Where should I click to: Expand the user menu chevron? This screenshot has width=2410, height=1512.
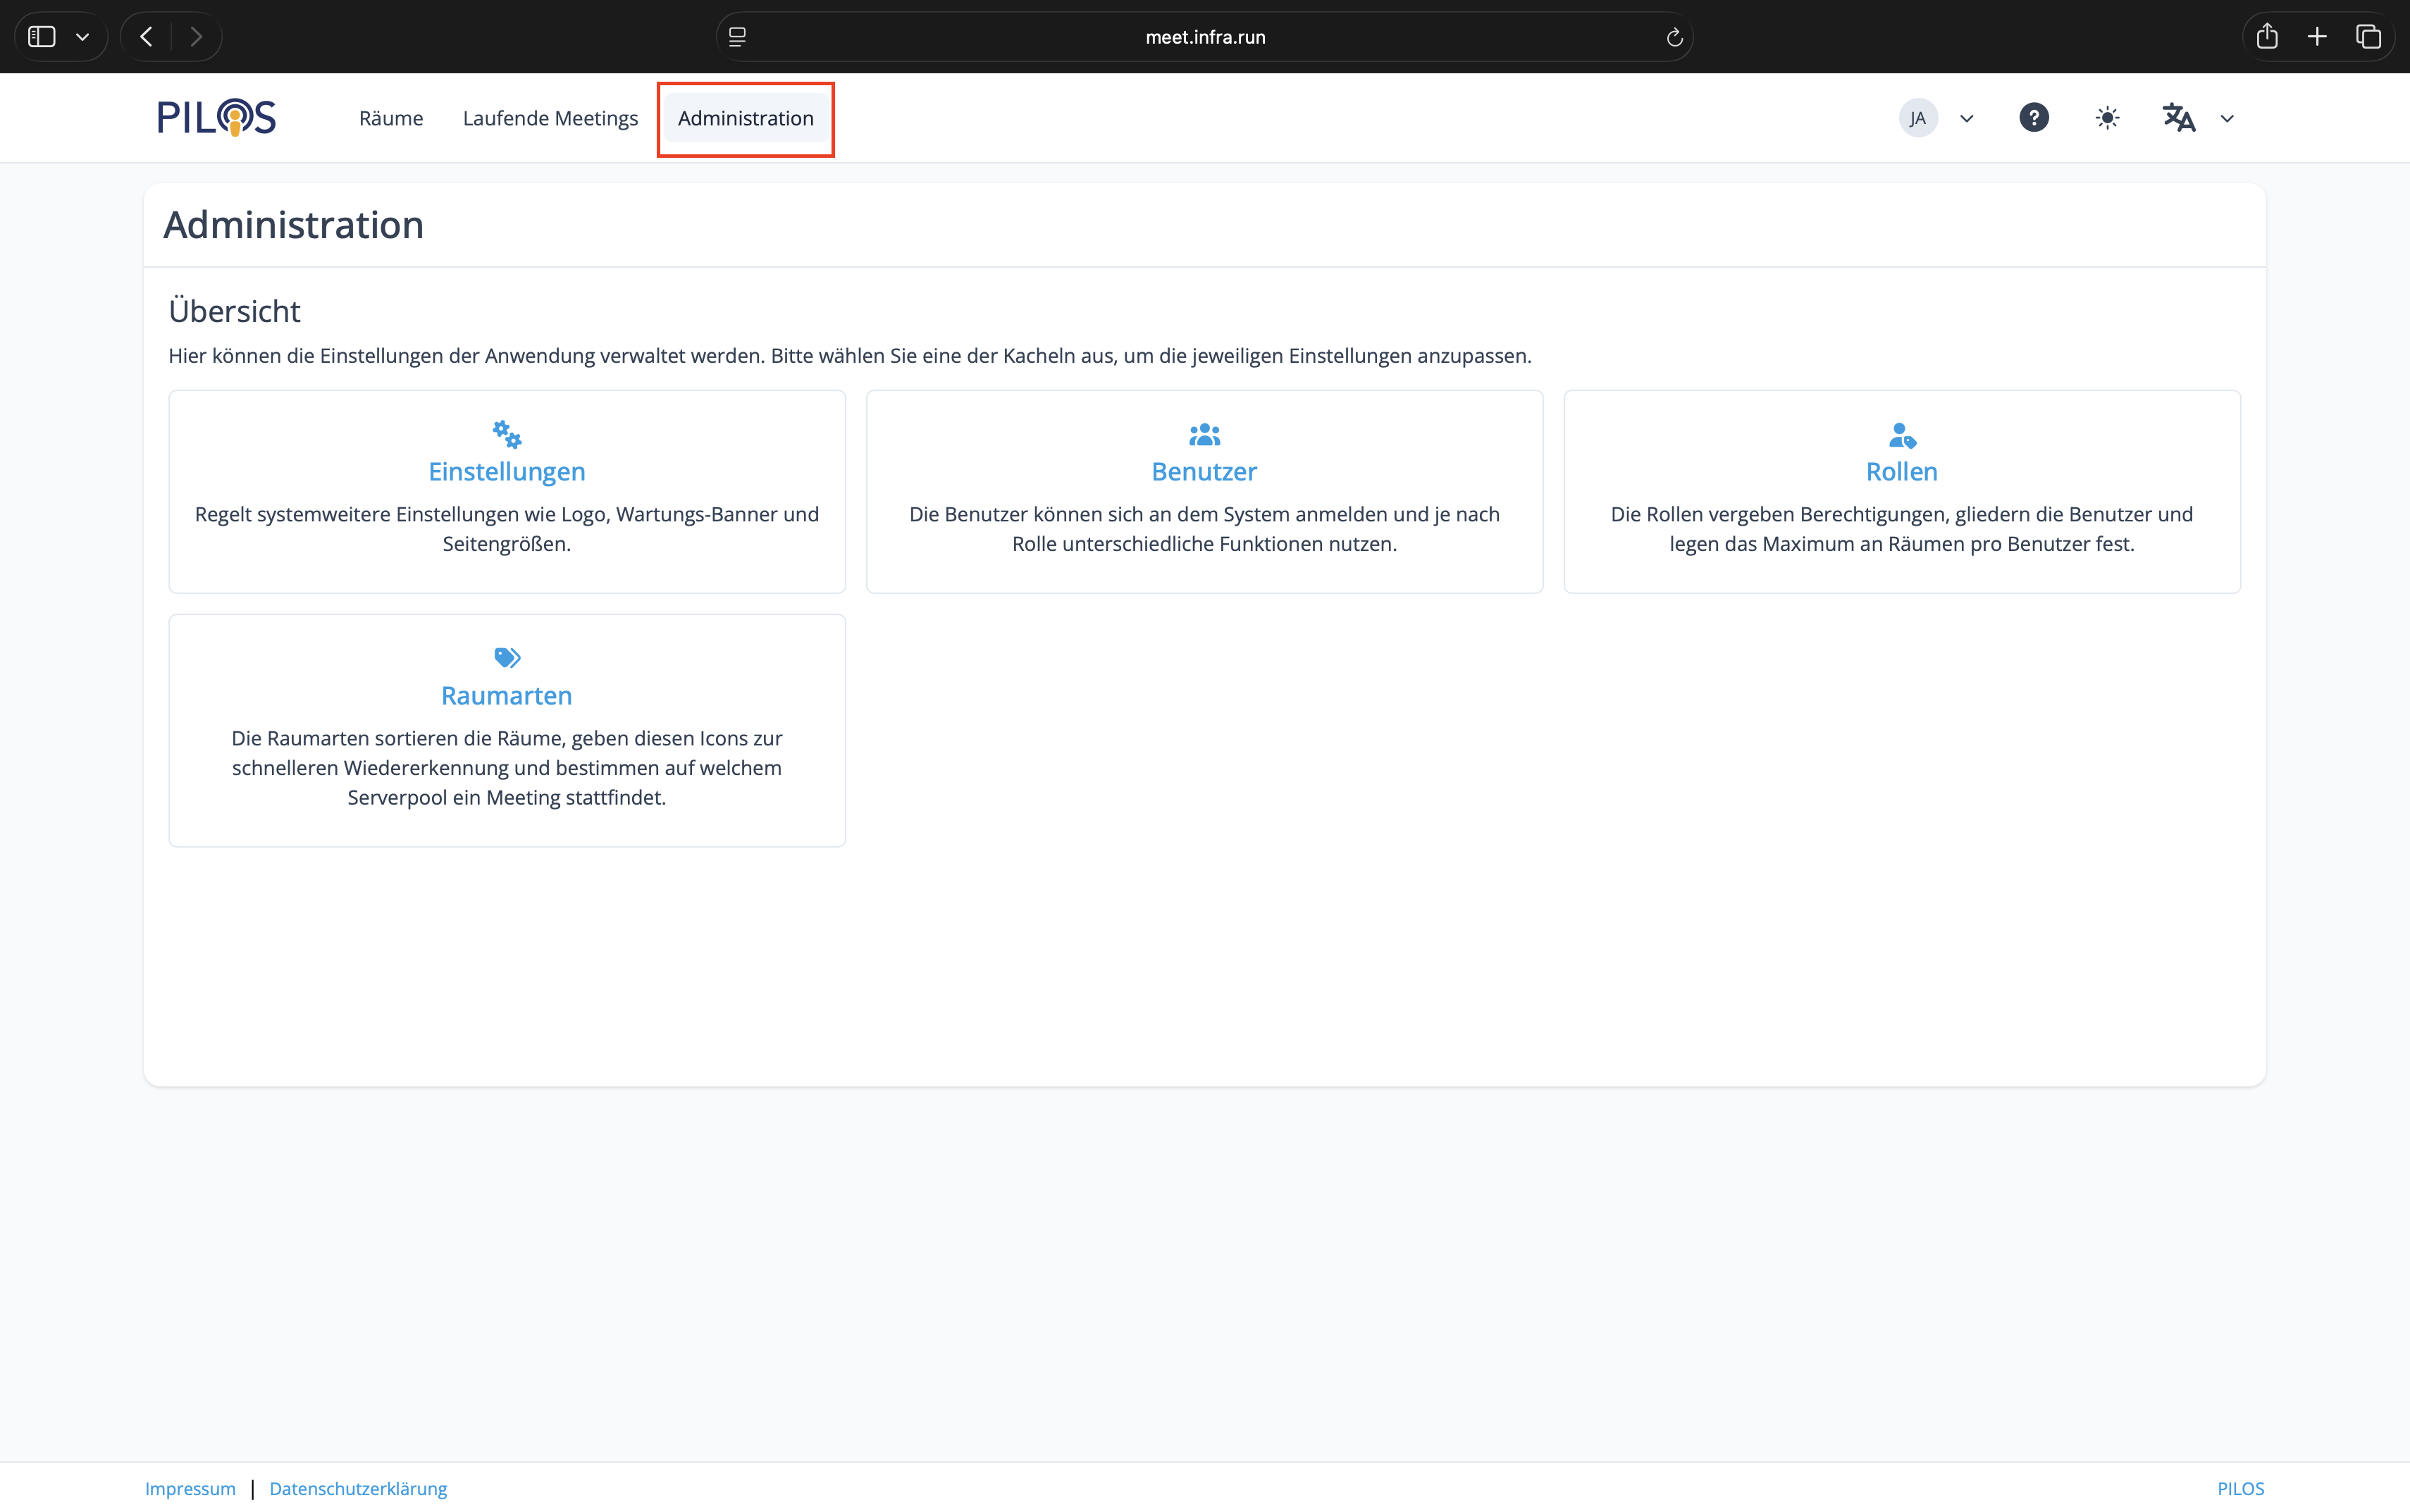[1966, 118]
